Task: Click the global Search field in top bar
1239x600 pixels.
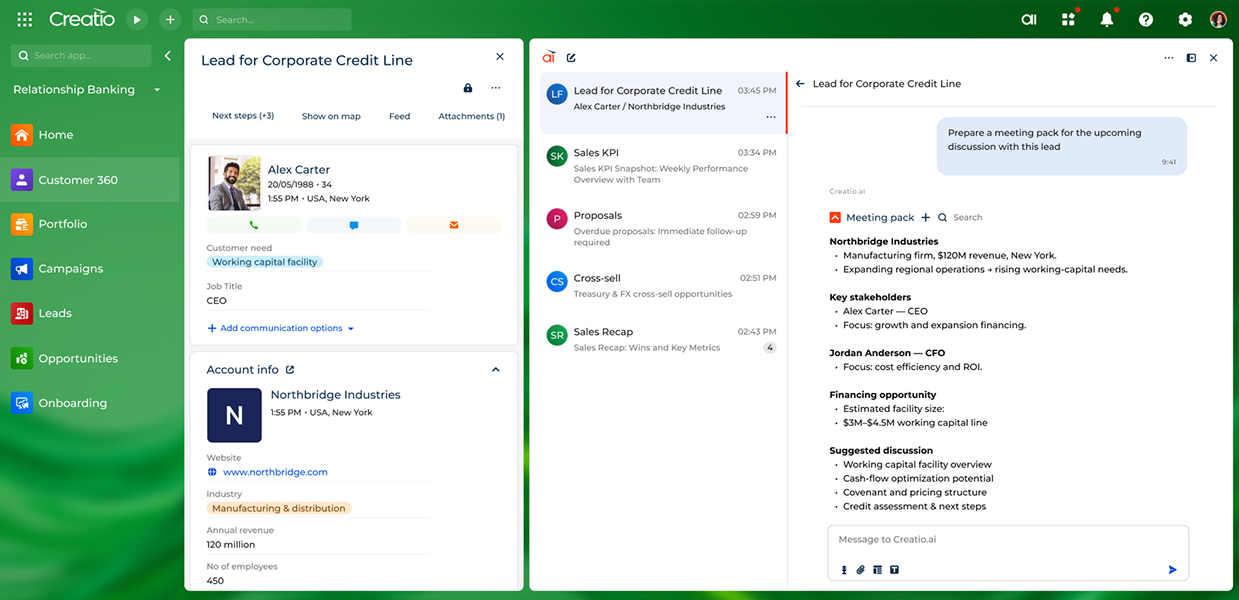Action: coord(272,19)
